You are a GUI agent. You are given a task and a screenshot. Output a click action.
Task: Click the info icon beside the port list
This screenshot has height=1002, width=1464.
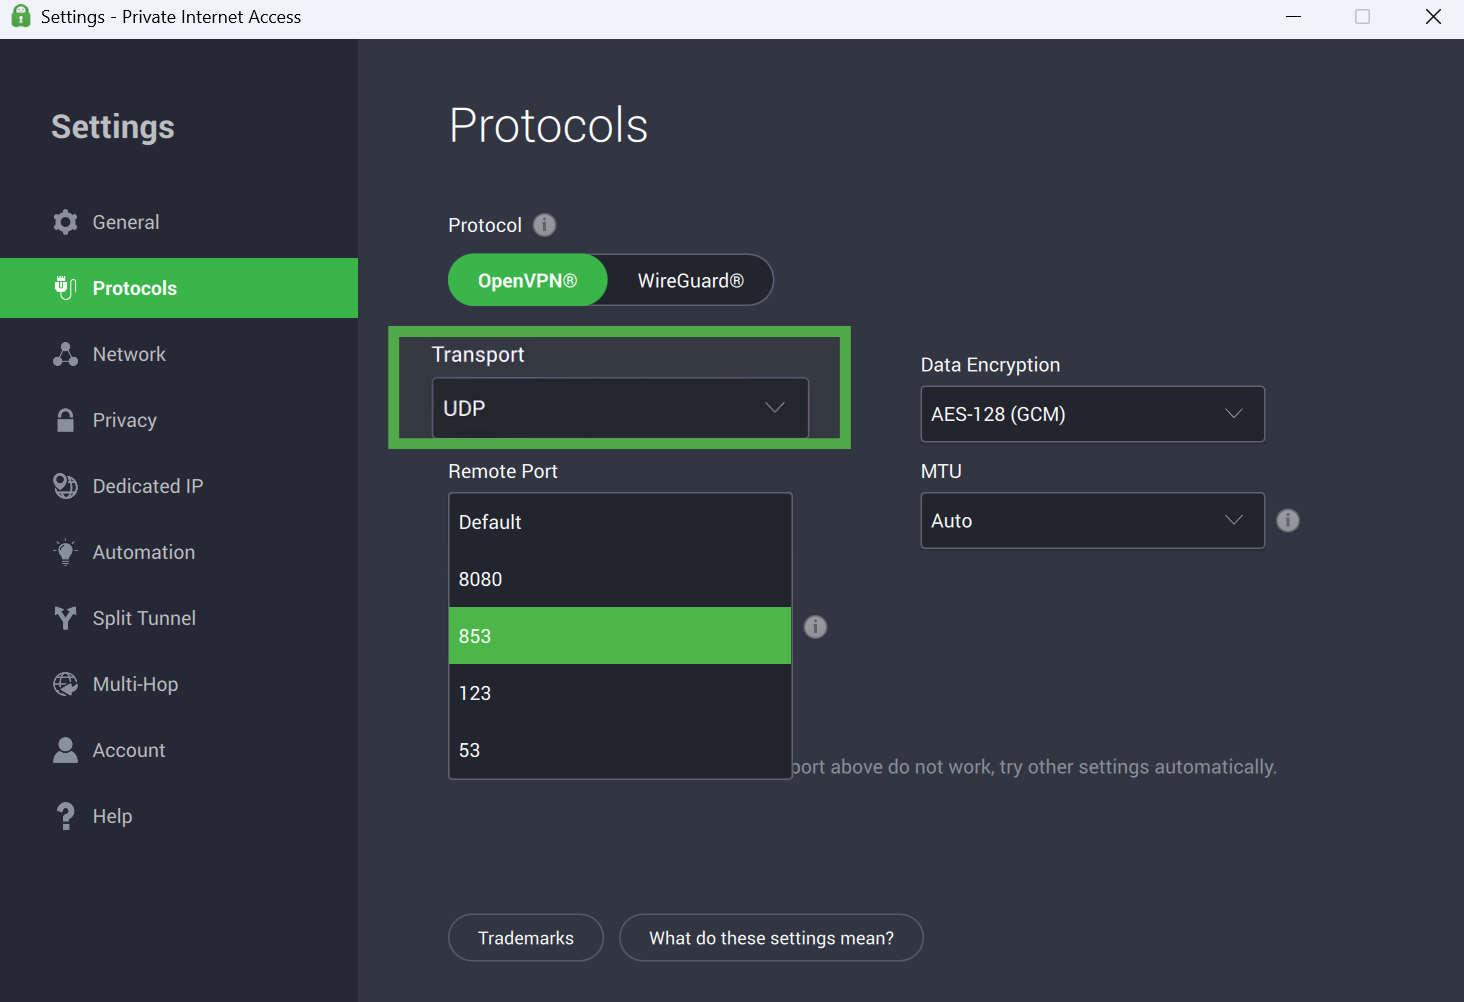[816, 627]
